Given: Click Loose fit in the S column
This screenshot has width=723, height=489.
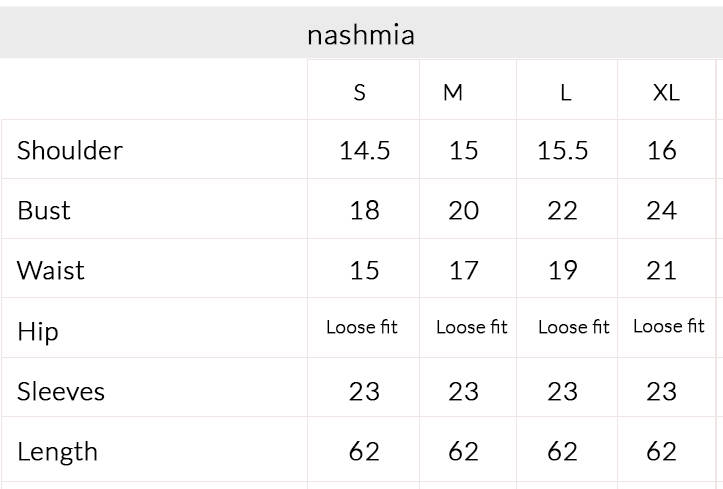Looking at the screenshot, I should tap(362, 327).
